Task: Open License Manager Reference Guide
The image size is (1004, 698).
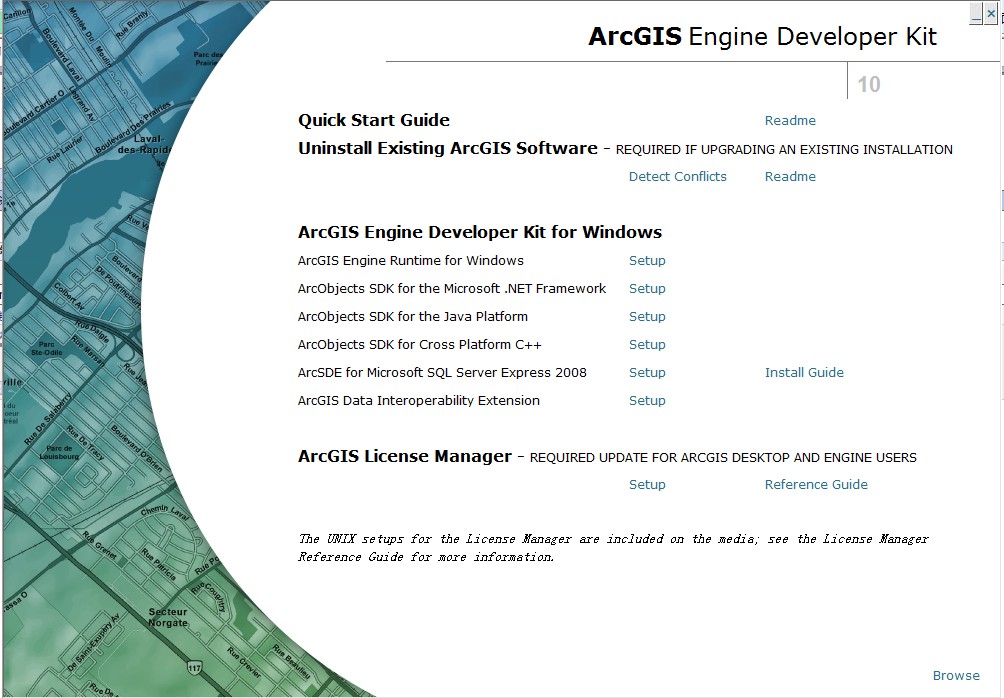Action: click(x=816, y=485)
